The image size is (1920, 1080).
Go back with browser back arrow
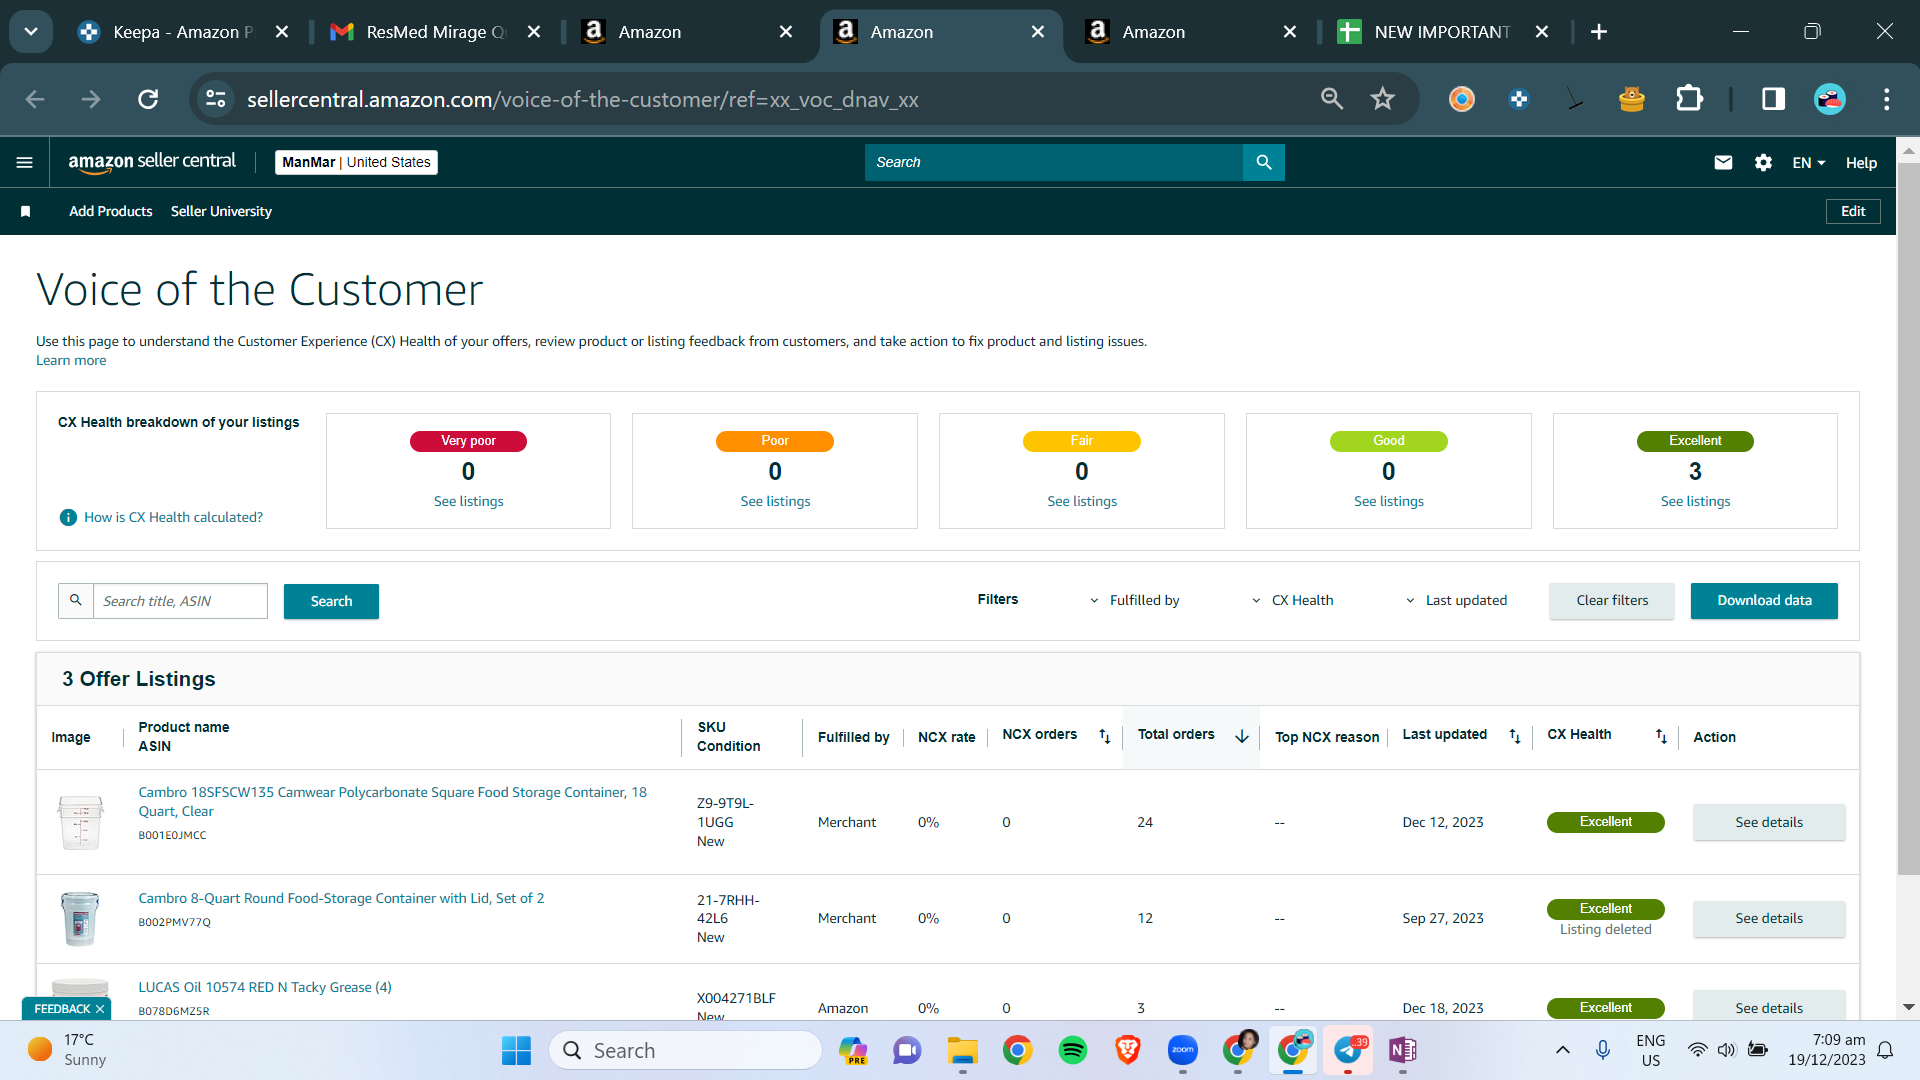[x=35, y=99]
